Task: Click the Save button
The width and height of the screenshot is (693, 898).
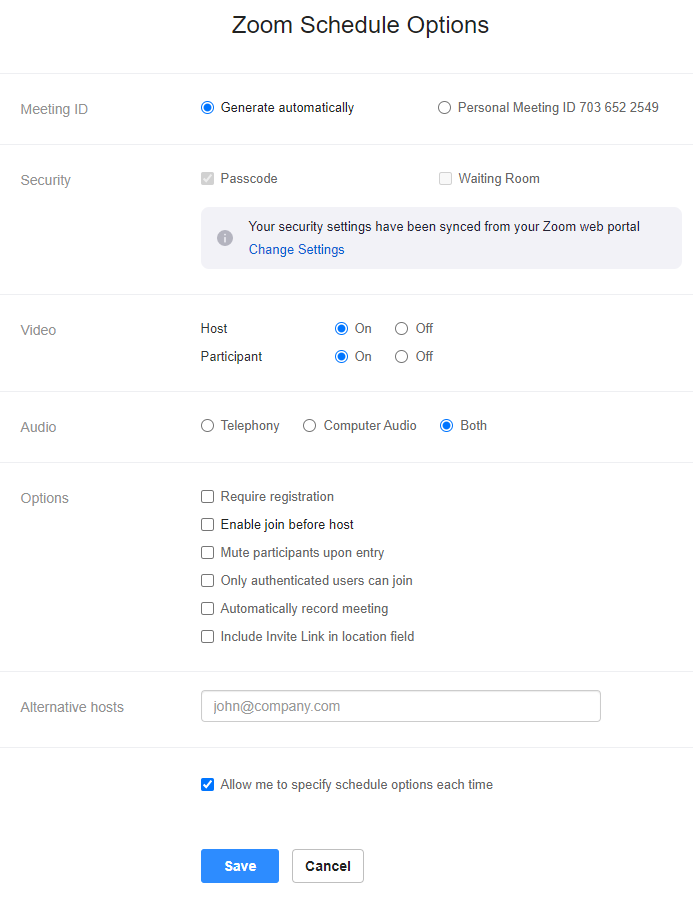Action: pos(239,866)
